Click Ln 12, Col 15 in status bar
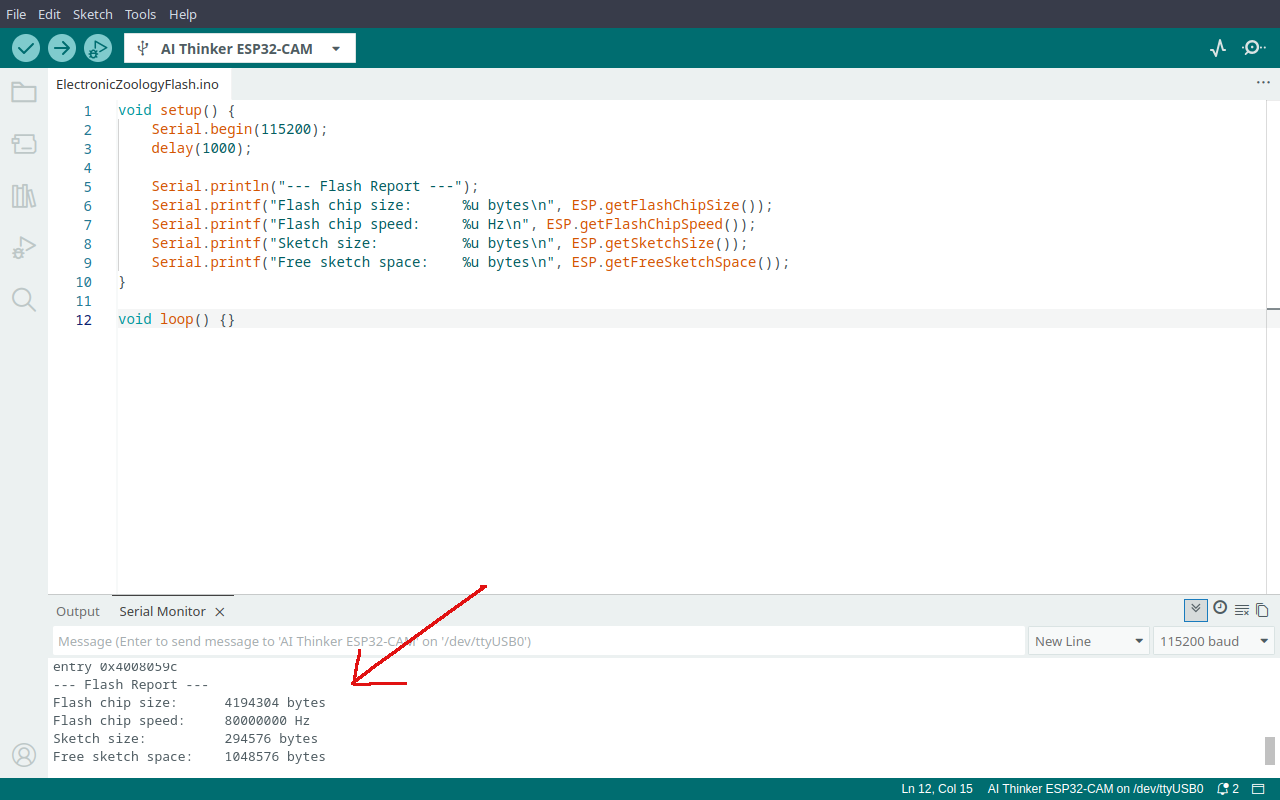This screenshot has width=1280, height=800. point(937,789)
